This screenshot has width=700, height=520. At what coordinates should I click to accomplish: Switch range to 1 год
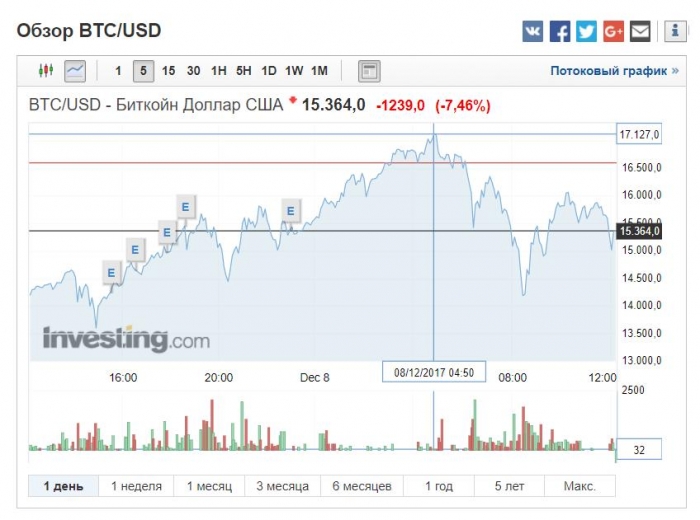coord(439,486)
